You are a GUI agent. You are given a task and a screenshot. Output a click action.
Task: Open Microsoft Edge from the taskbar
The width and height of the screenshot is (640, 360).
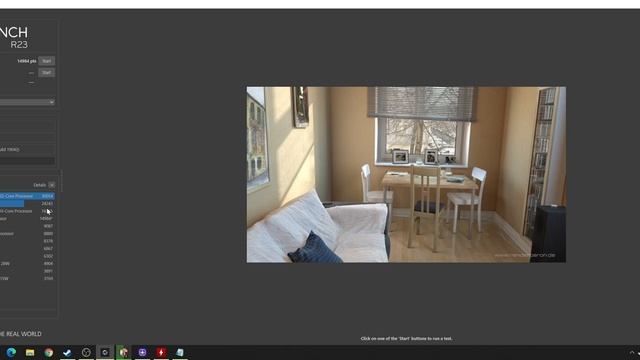11,352
